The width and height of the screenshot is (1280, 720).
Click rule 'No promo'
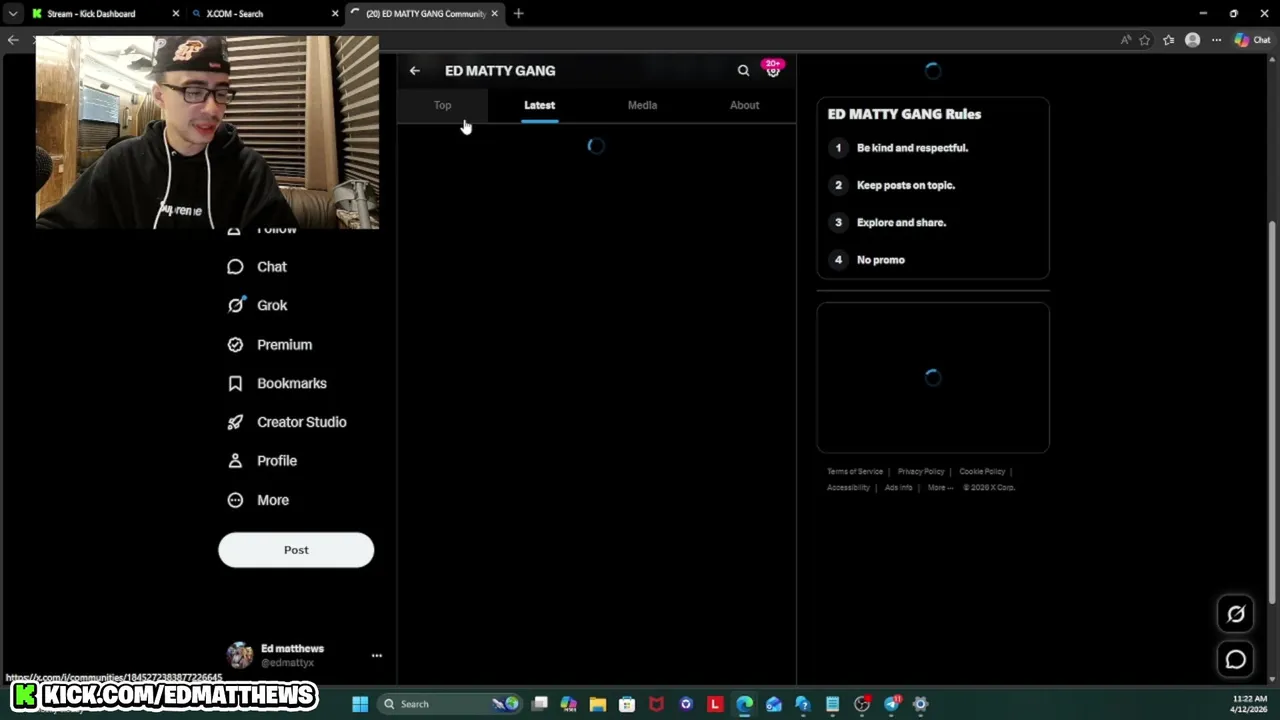pyautogui.click(x=881, y=260)
